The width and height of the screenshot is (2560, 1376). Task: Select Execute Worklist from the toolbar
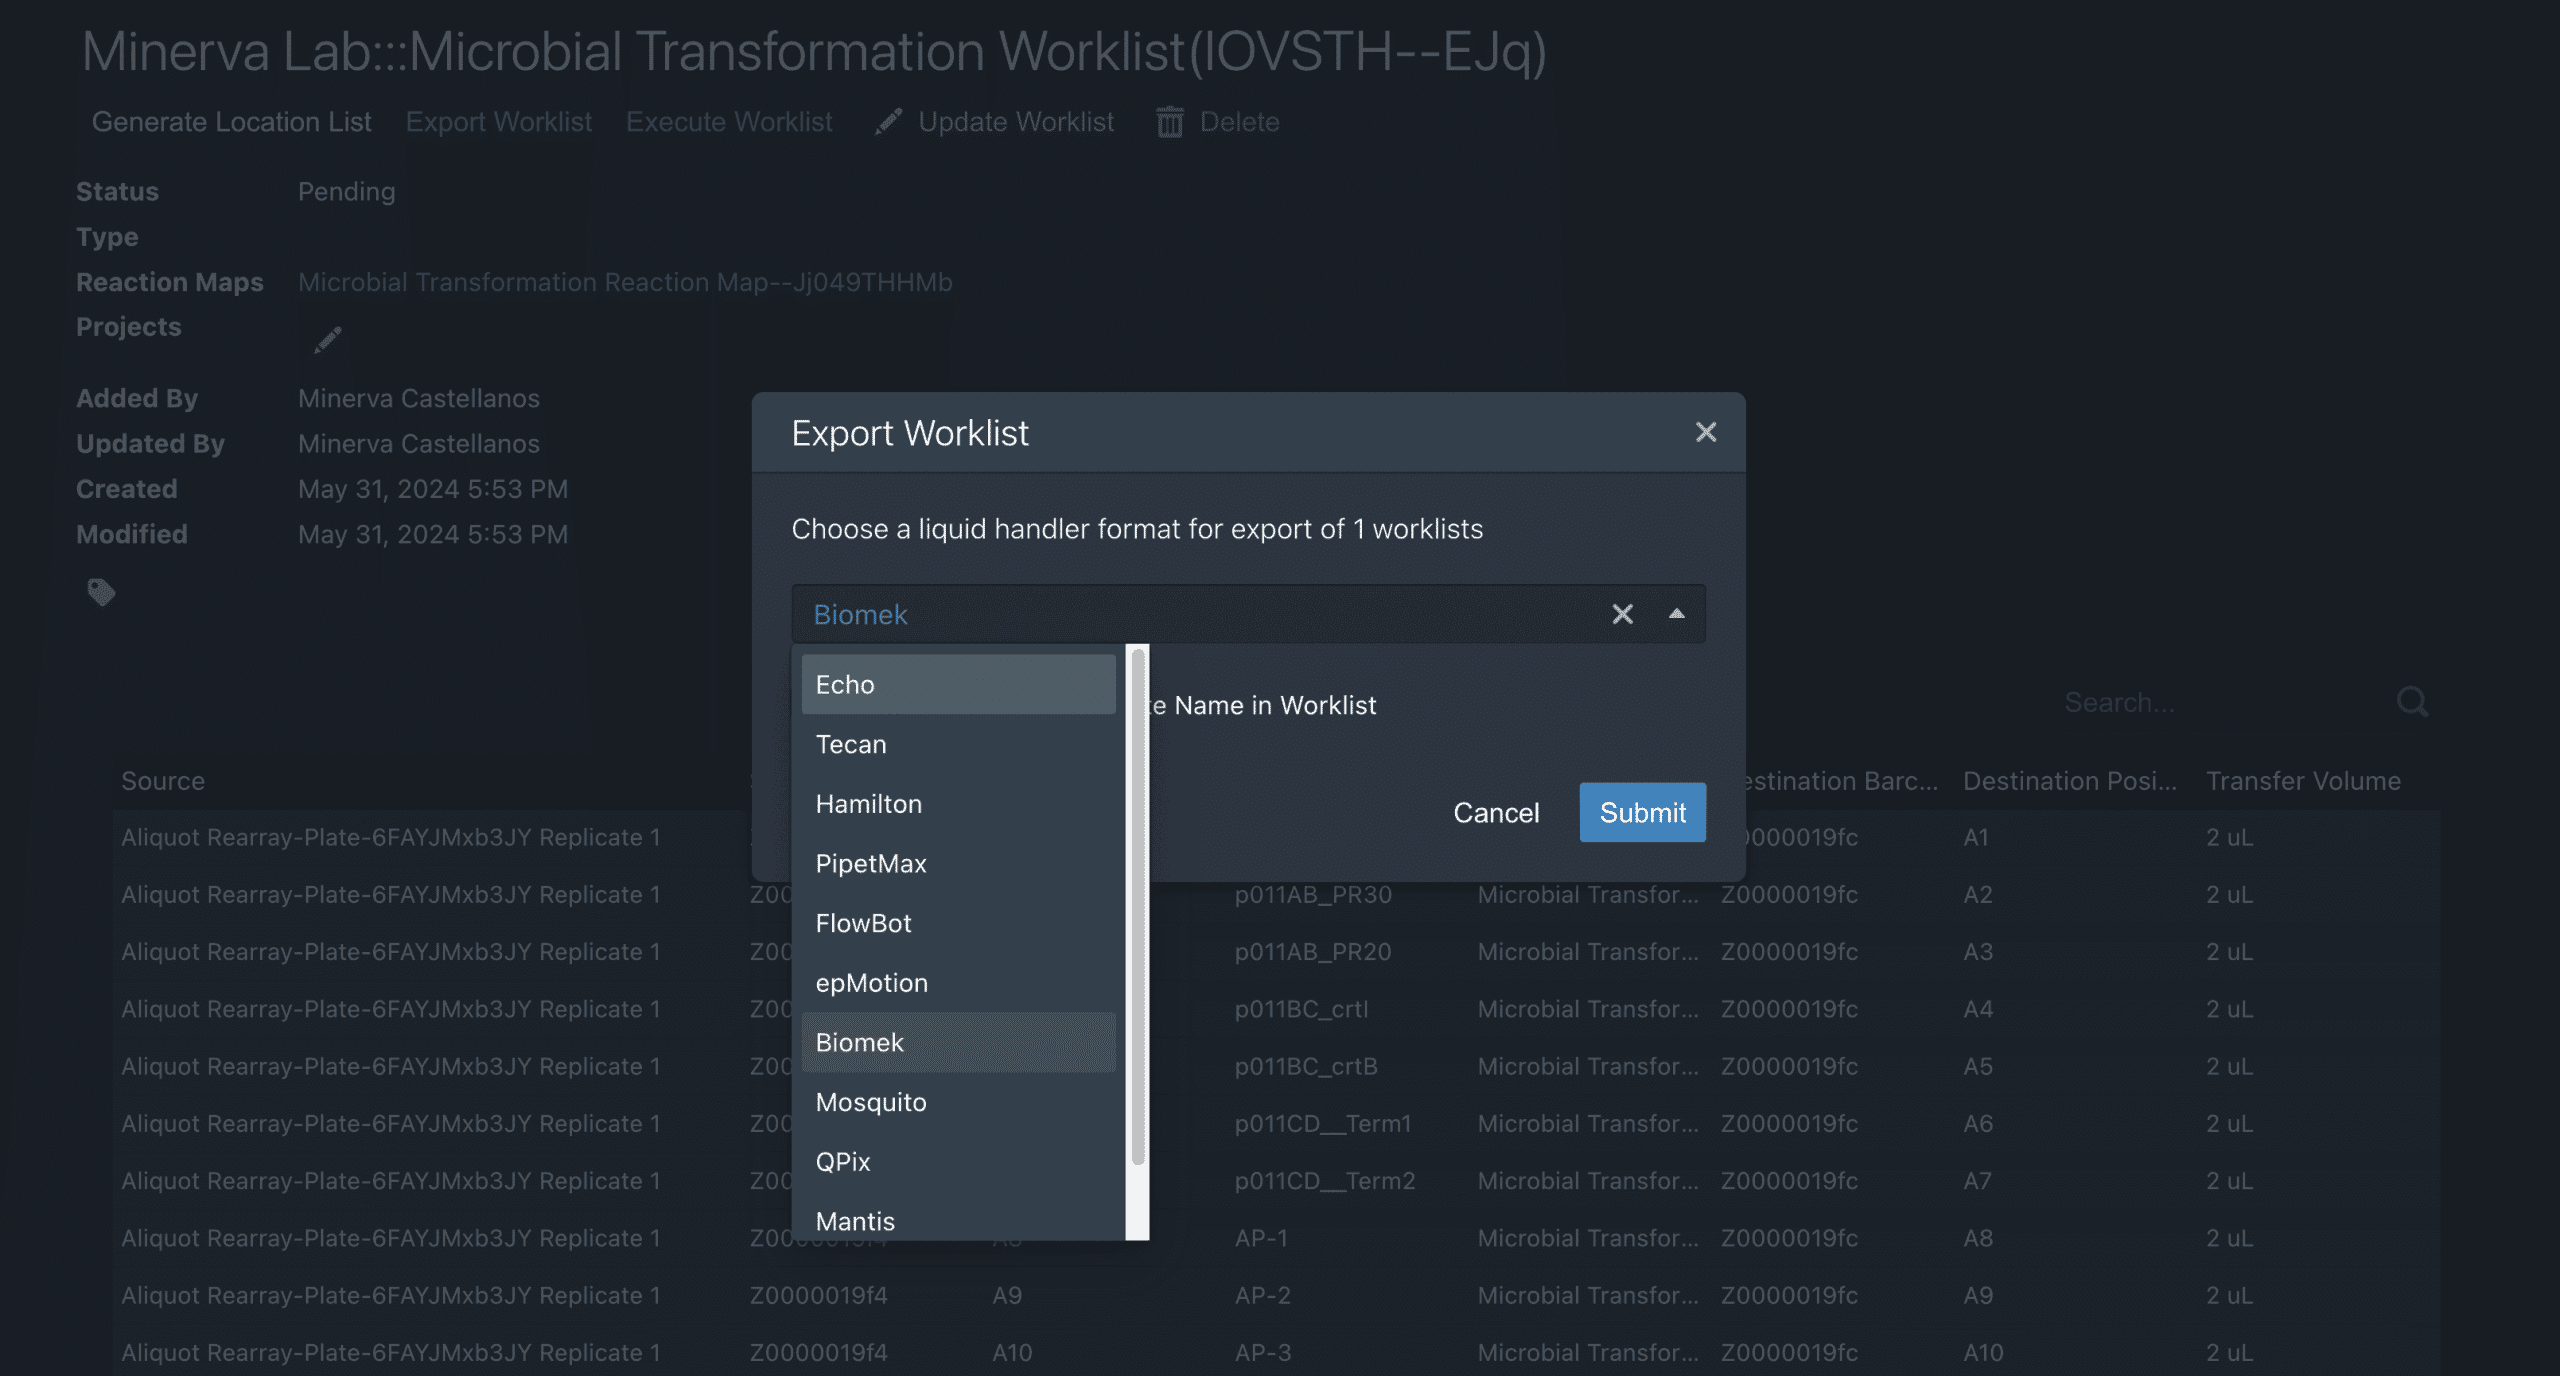coord(729,121)
